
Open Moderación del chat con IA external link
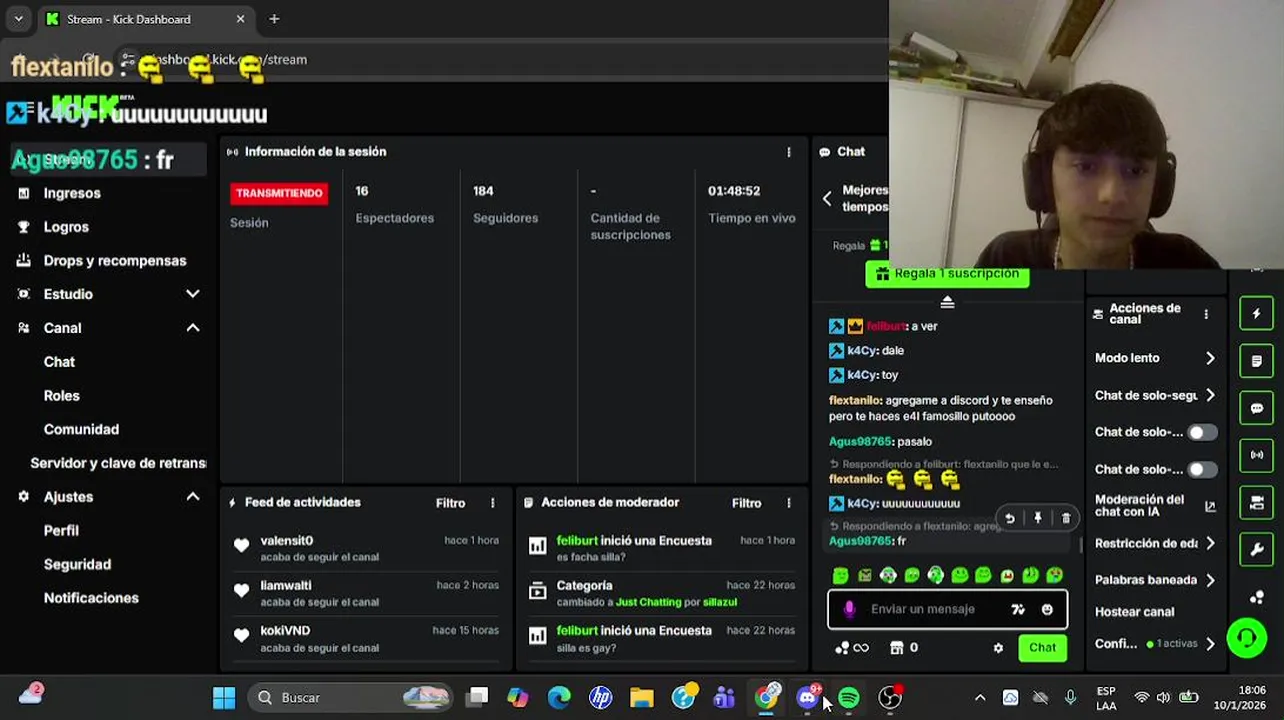1210,507
